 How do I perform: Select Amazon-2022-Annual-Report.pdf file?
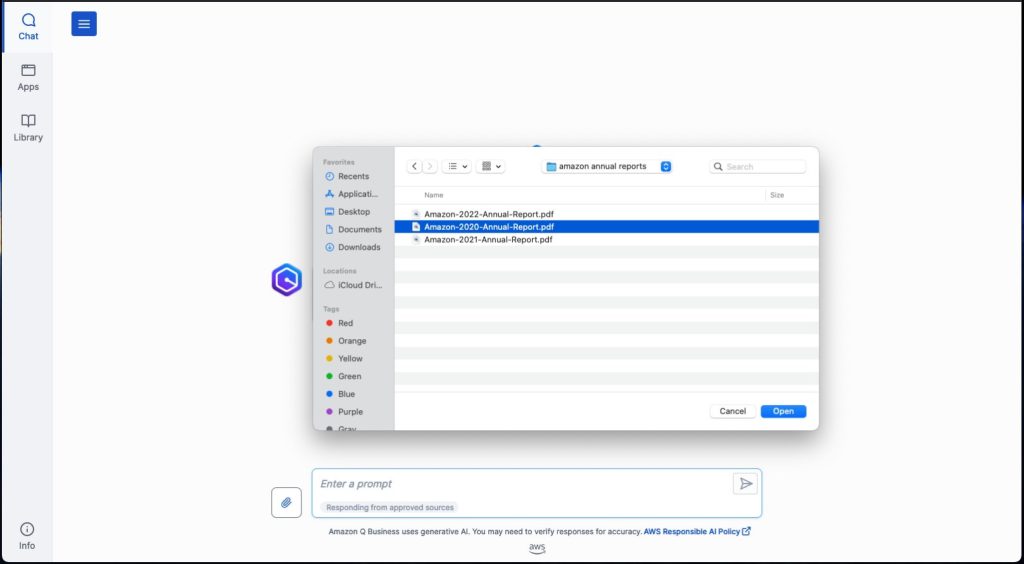(607, 214)
